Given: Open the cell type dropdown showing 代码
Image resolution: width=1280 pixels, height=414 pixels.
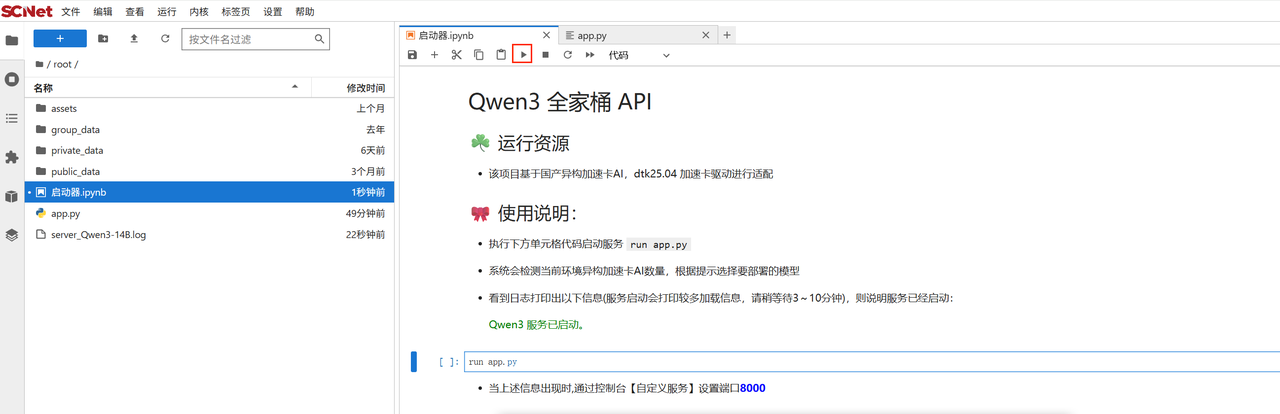Looking at the screenshot, I should click(639, 55).
